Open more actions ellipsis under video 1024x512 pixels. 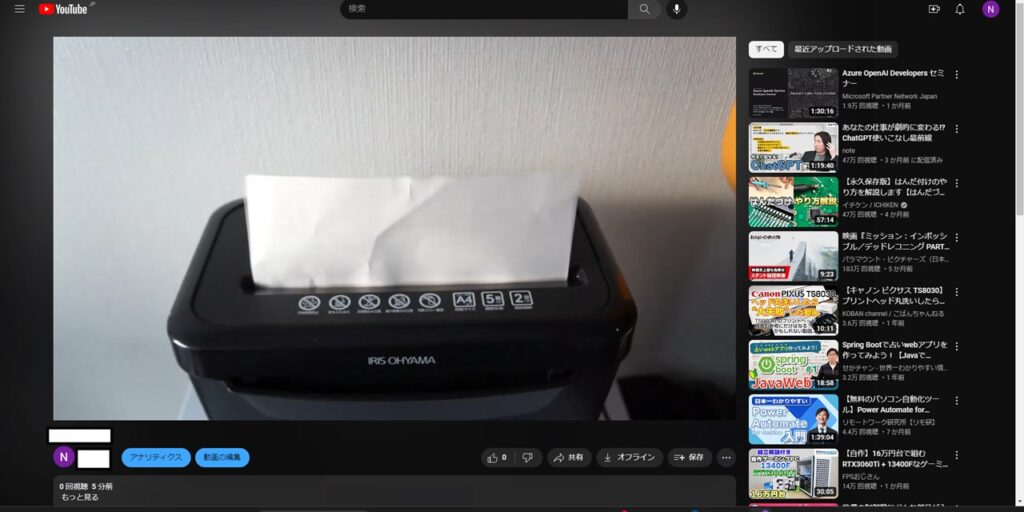[726, 458]
